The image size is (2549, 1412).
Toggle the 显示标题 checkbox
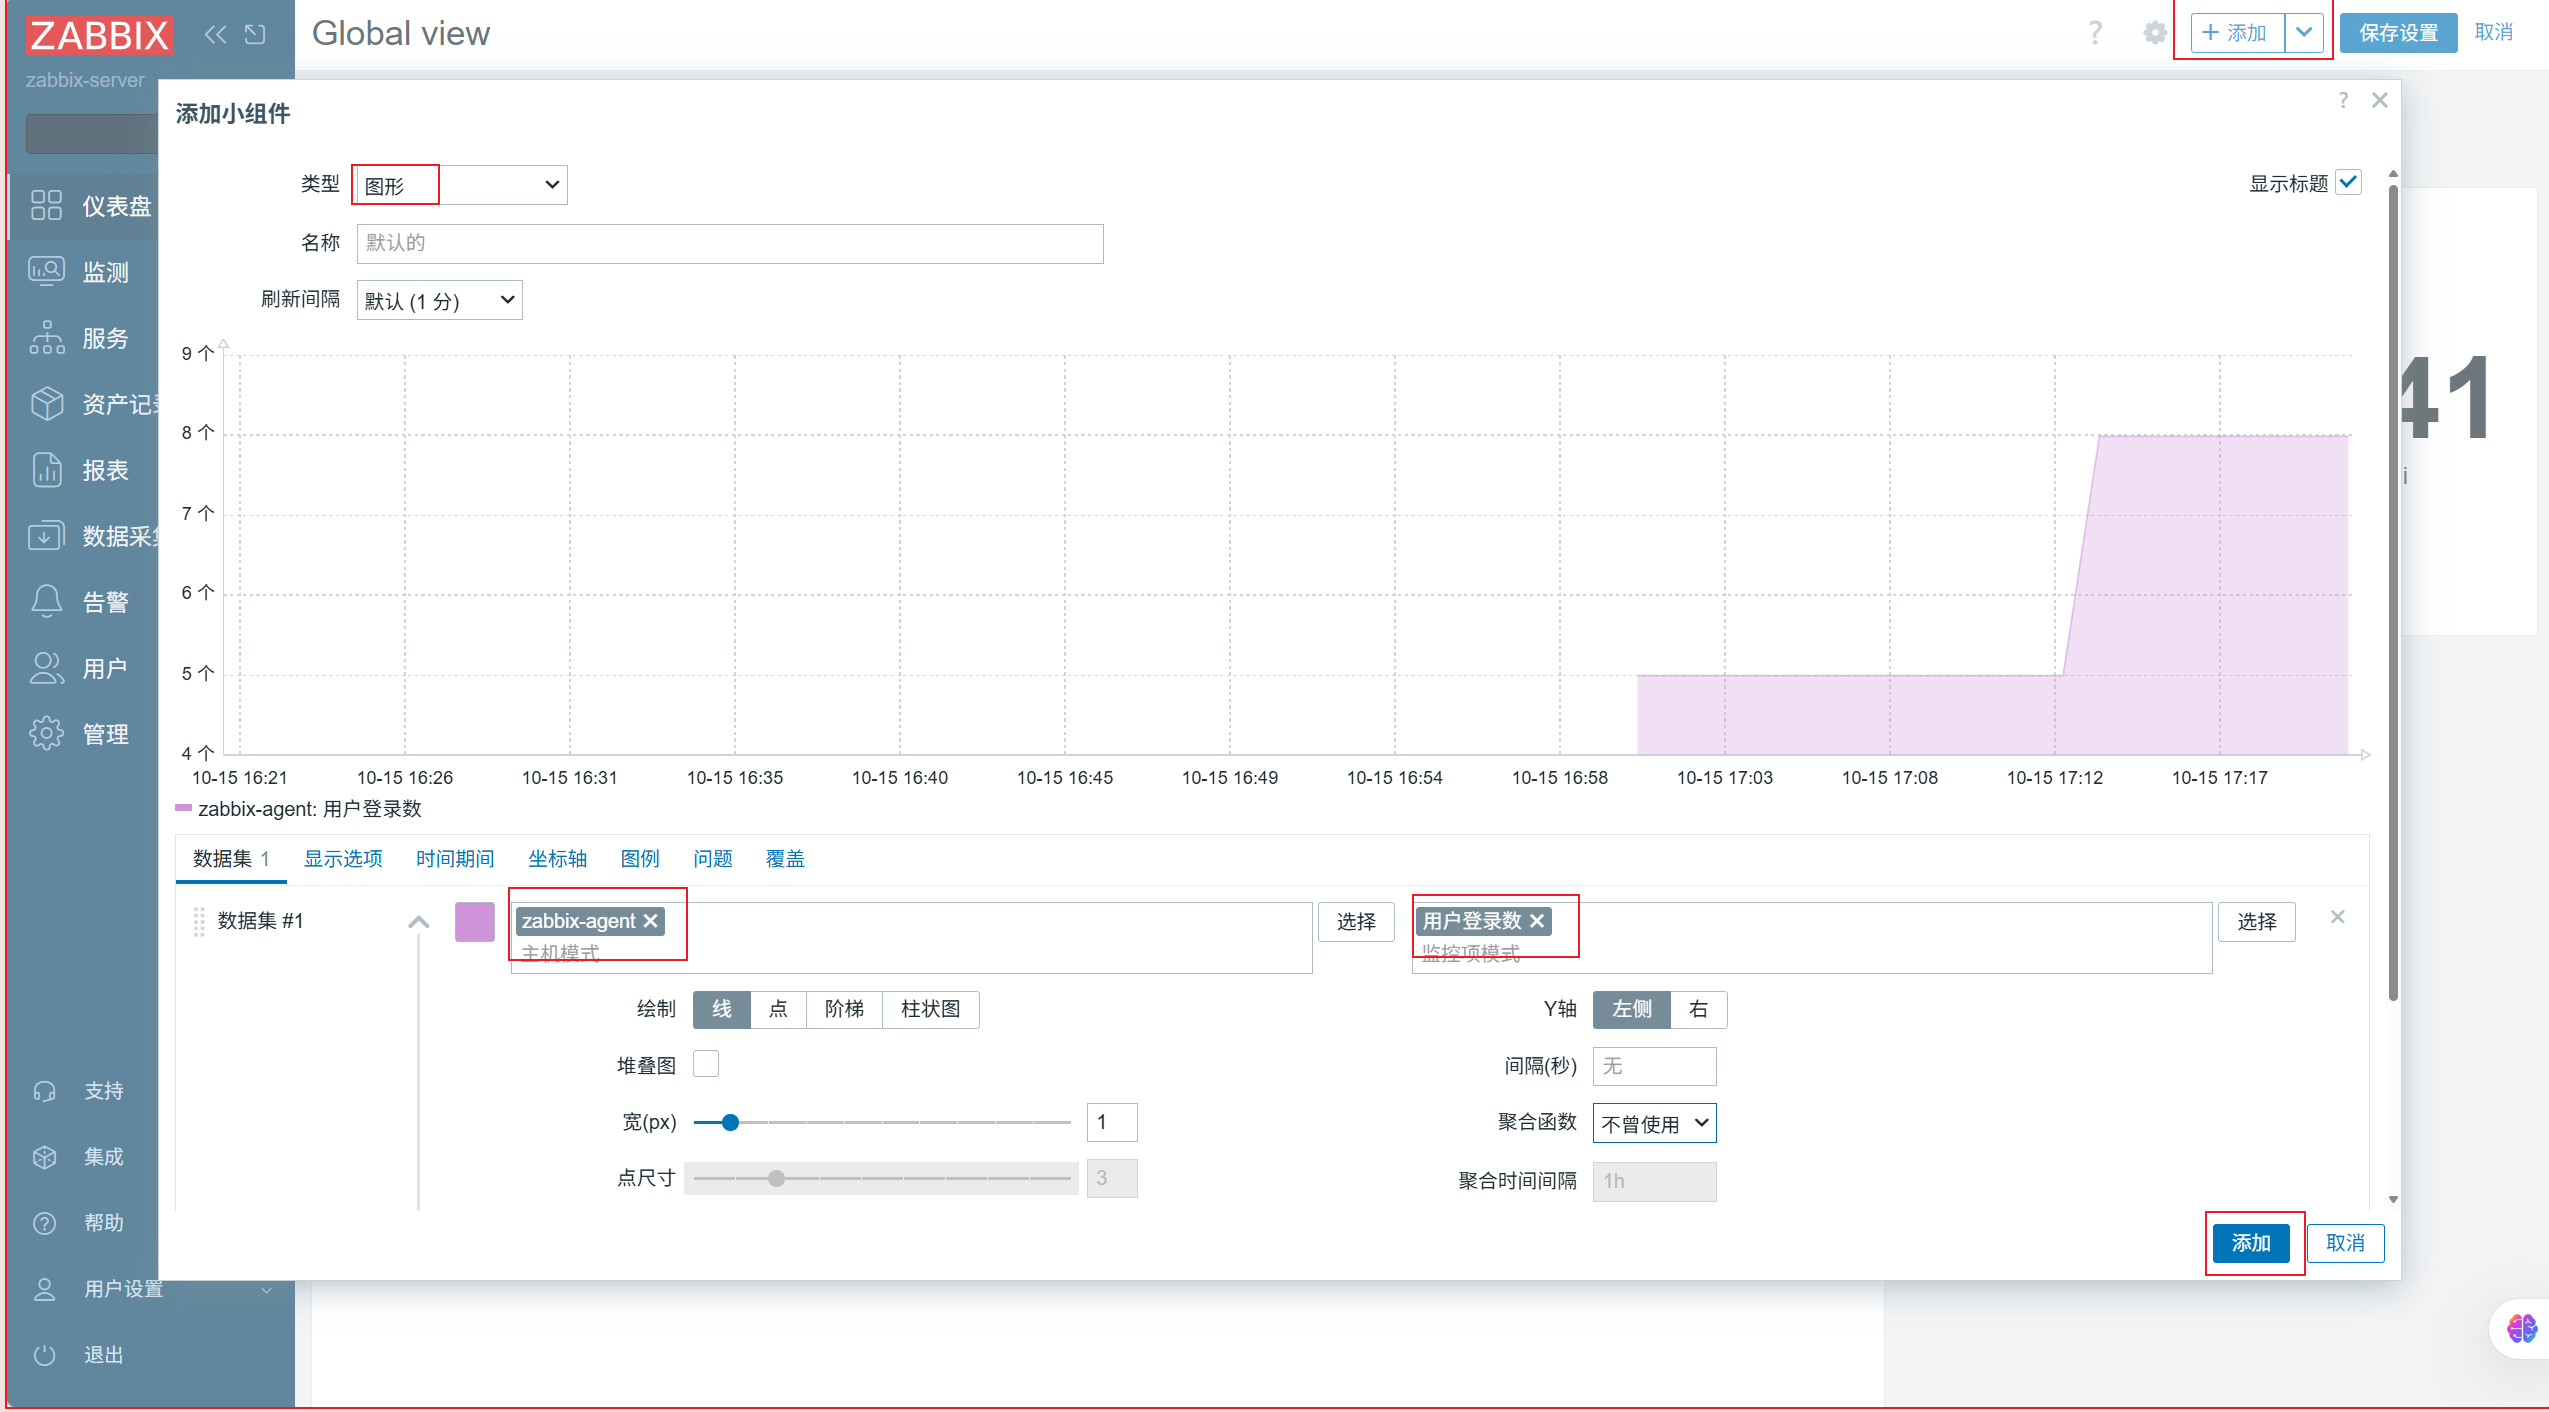tap(2348, 183)
